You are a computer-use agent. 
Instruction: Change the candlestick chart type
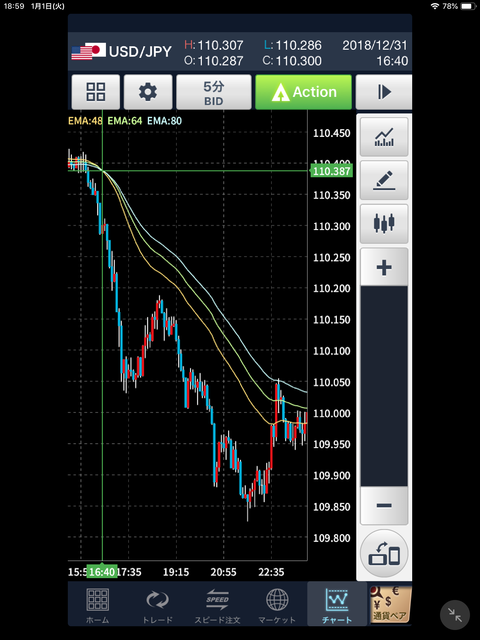[x=384, y=224]
